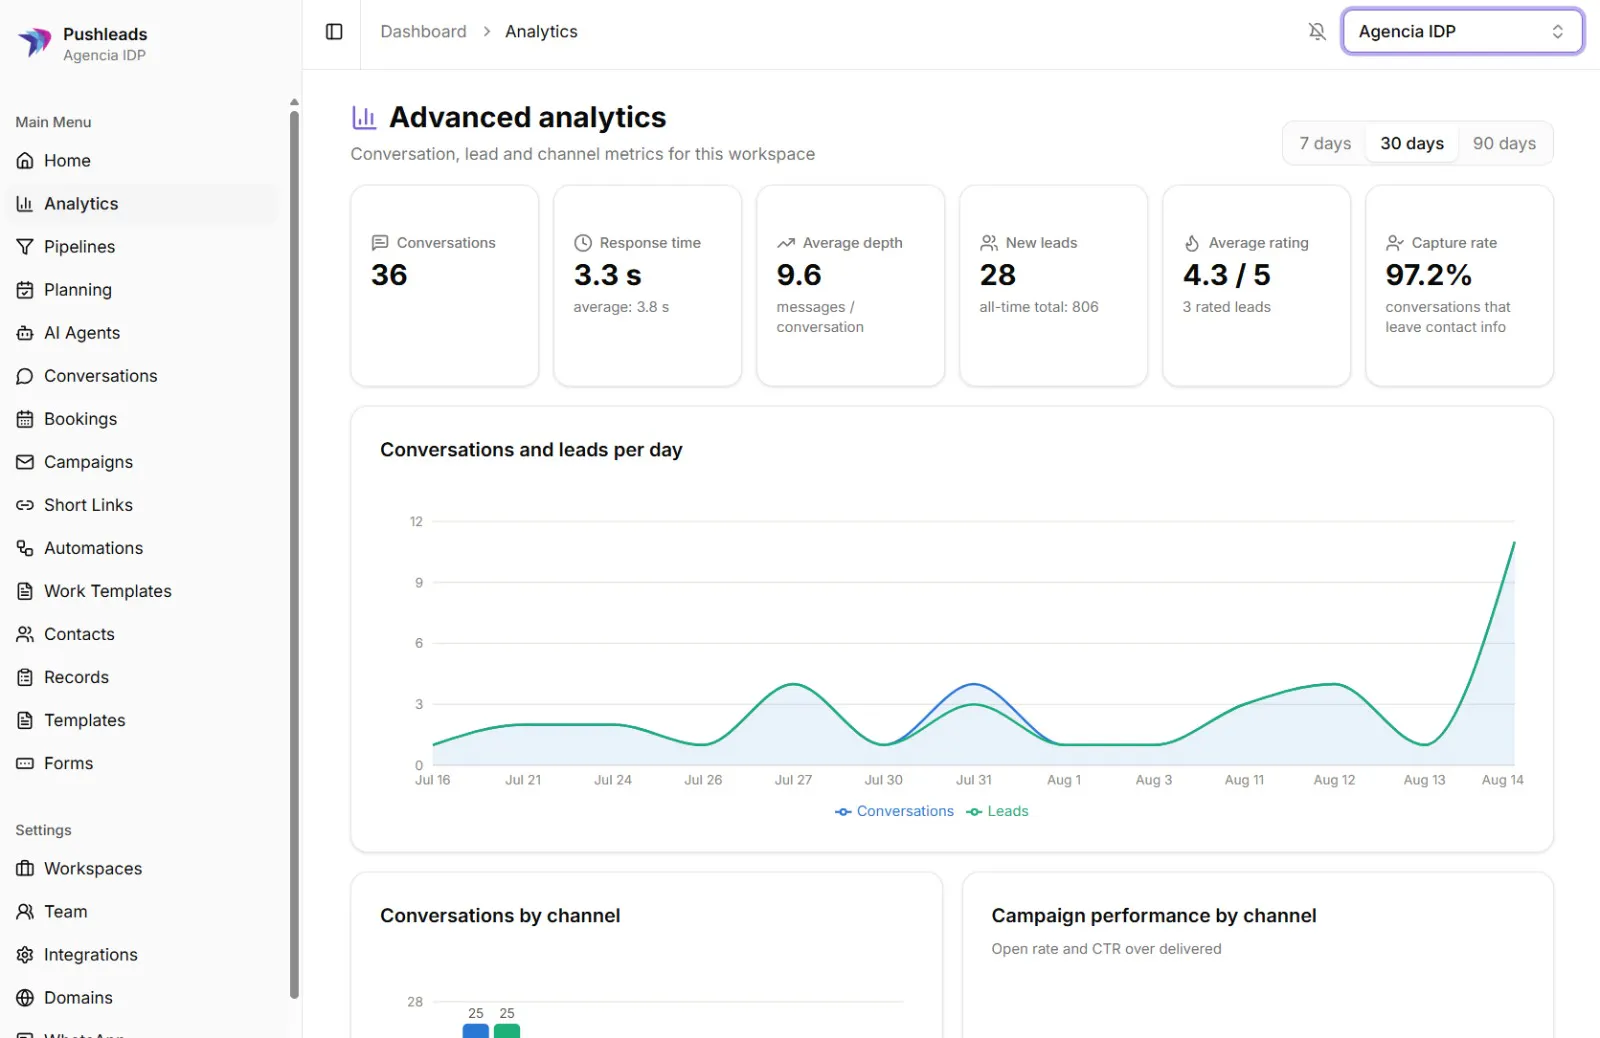Click the Templates file icon
Viewport: 1600px width, 1038px height.
[25, 720]
